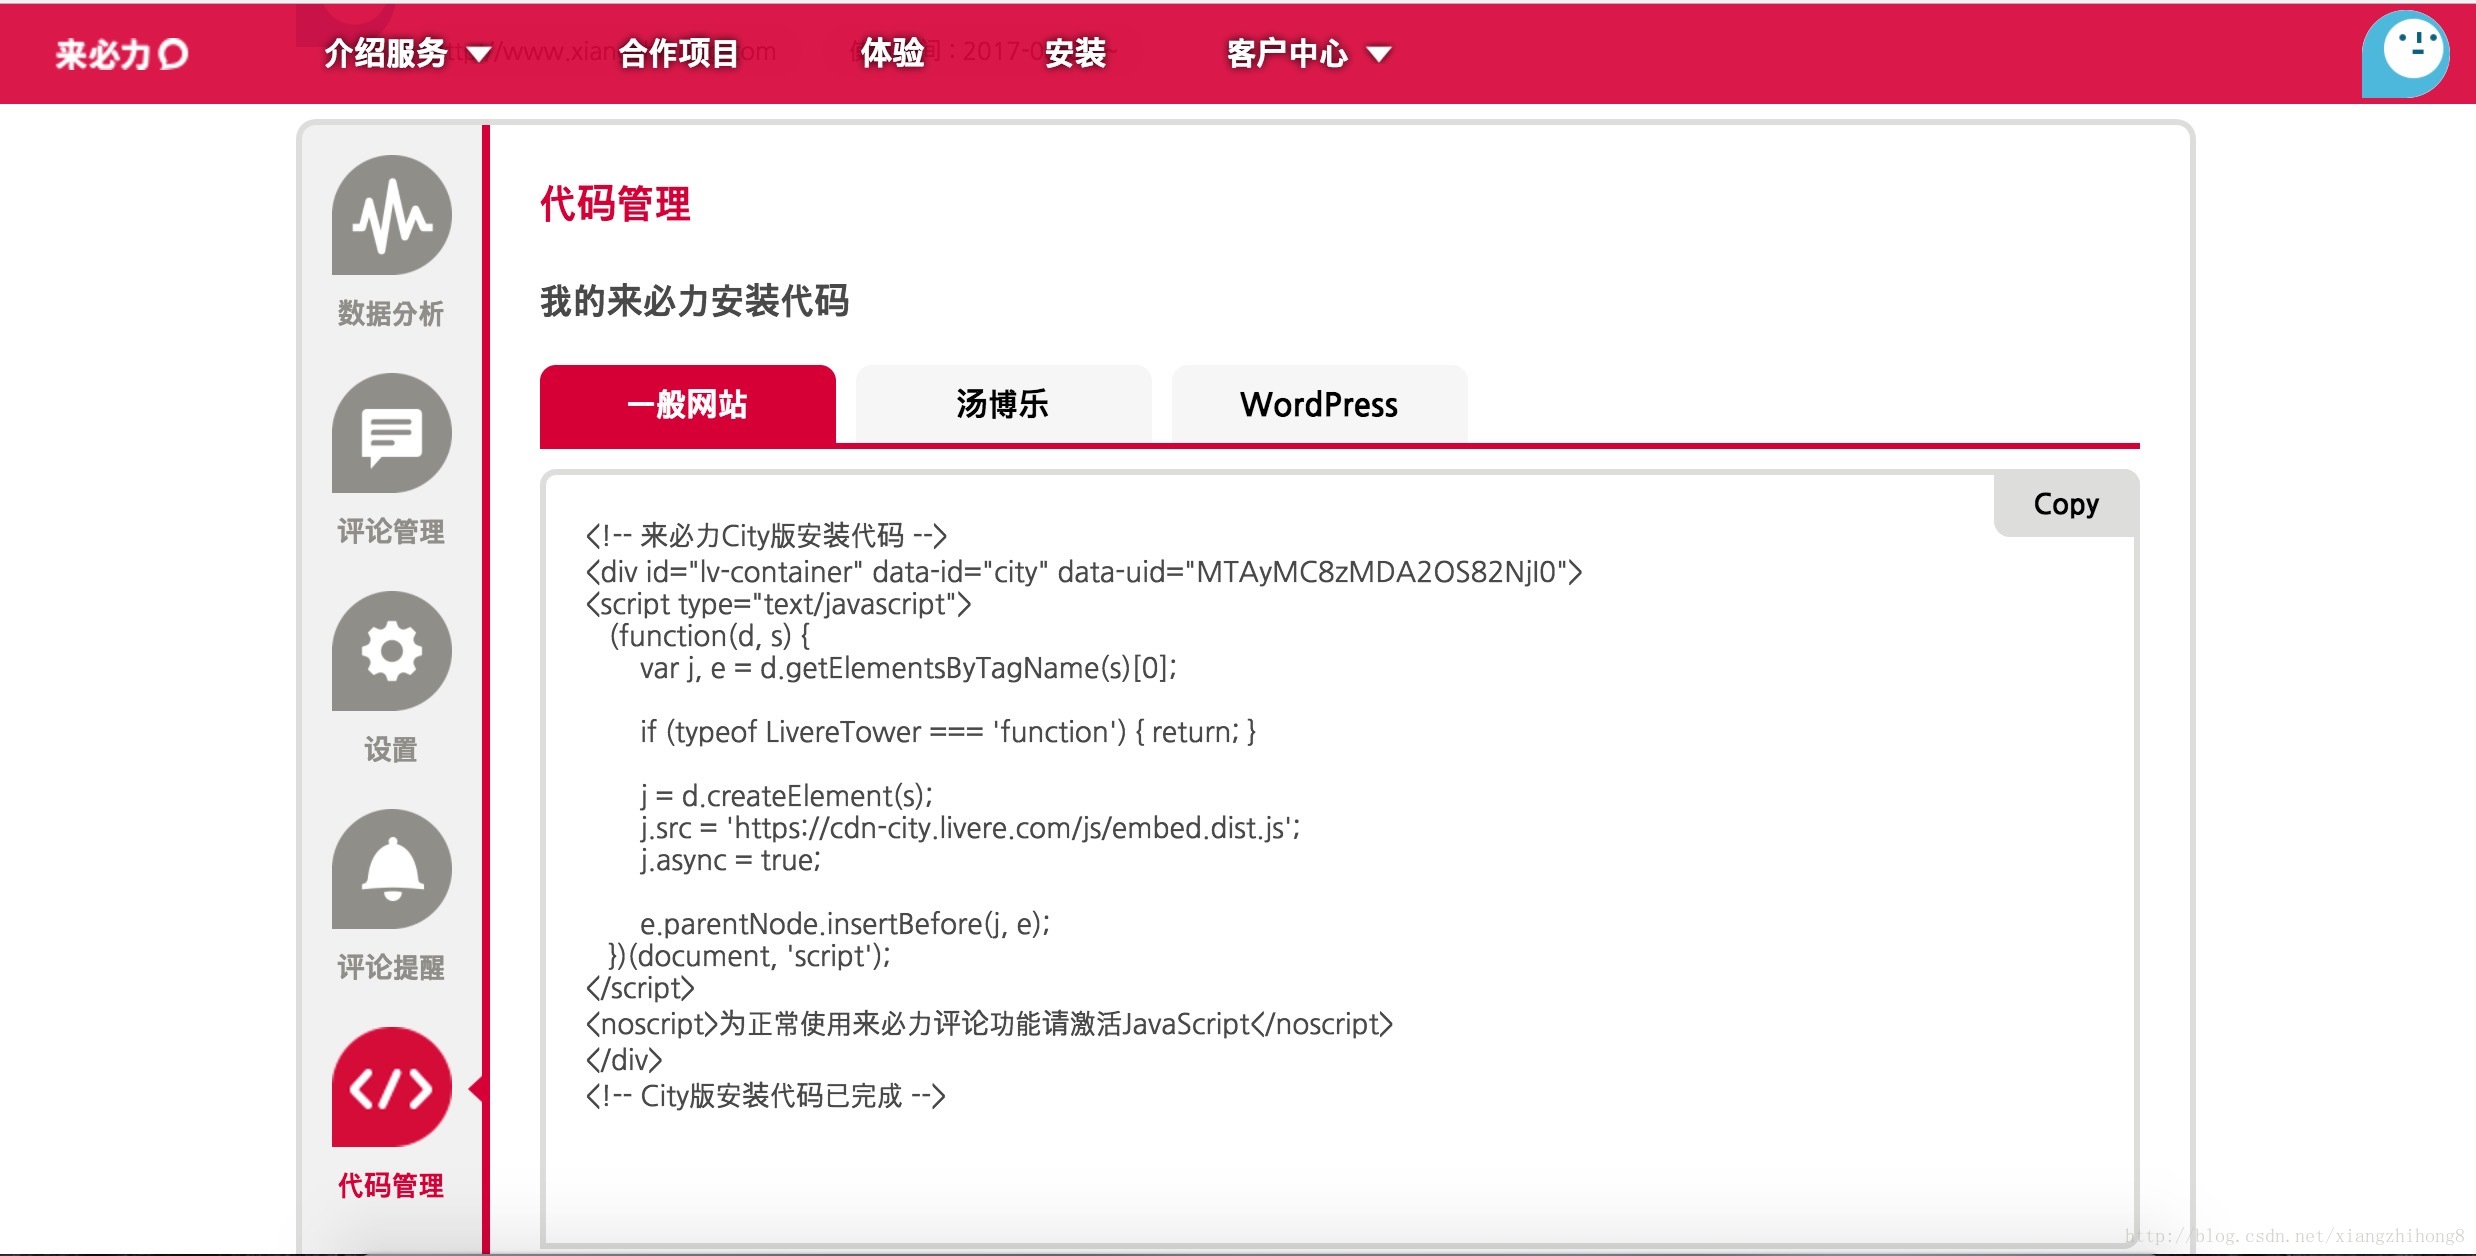Viewport: 2476px width, 1256px height.
Task: Click the City版安装代码已完成 comment line
Action: (x=765, y=1096)
